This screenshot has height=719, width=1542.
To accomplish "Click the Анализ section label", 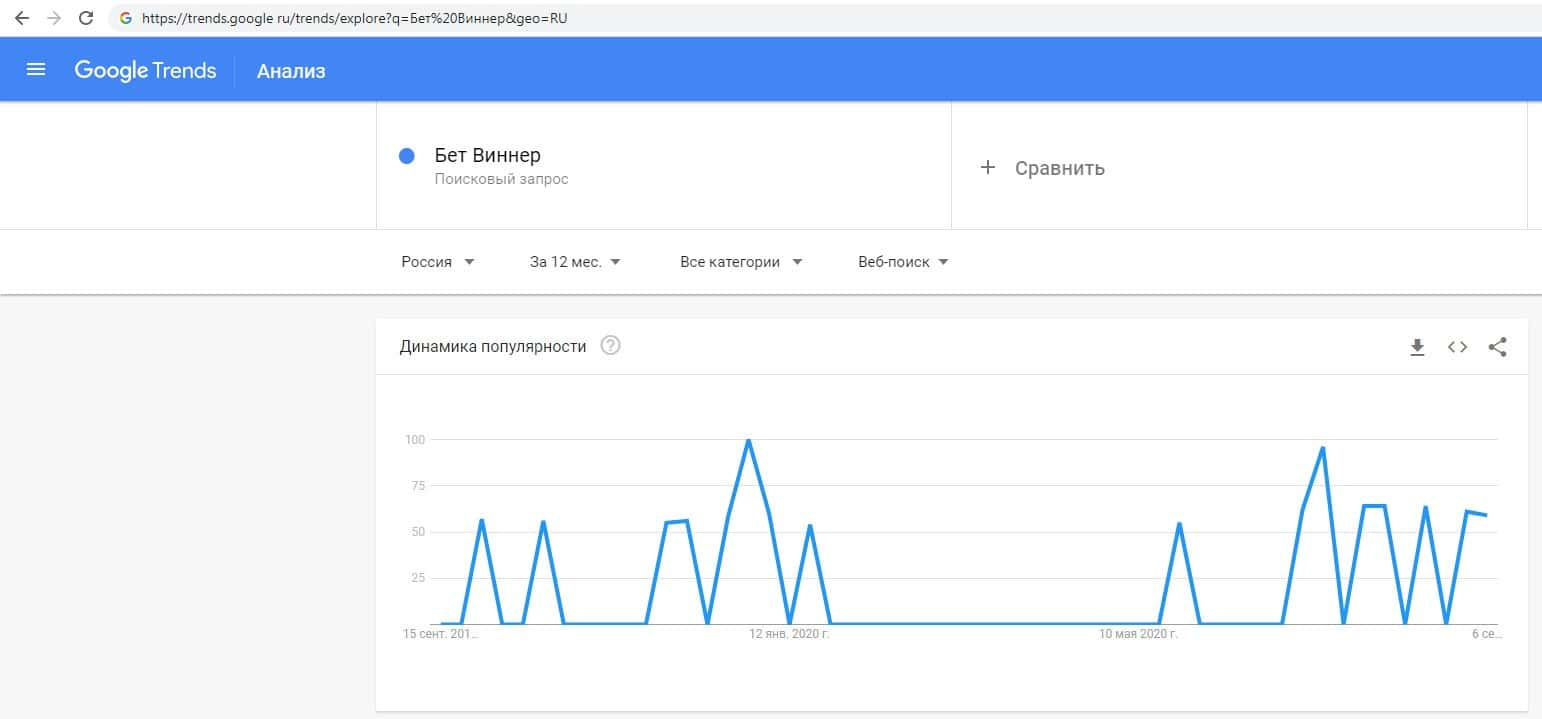I will tap(291, 71).
